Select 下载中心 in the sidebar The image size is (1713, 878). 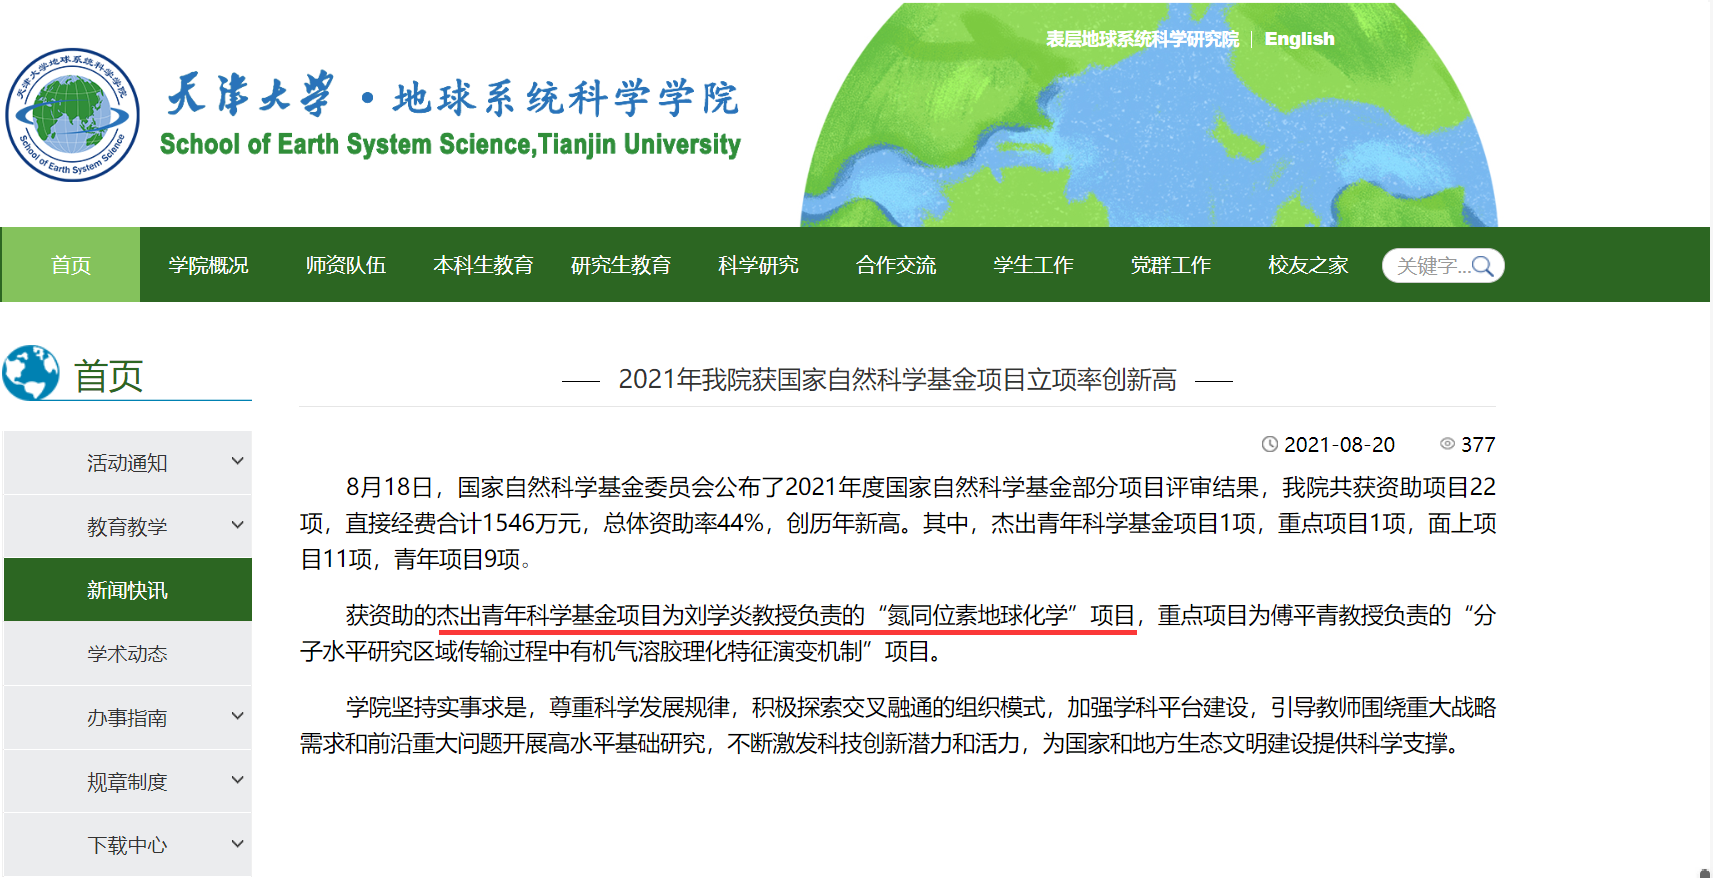pos(127,845)
